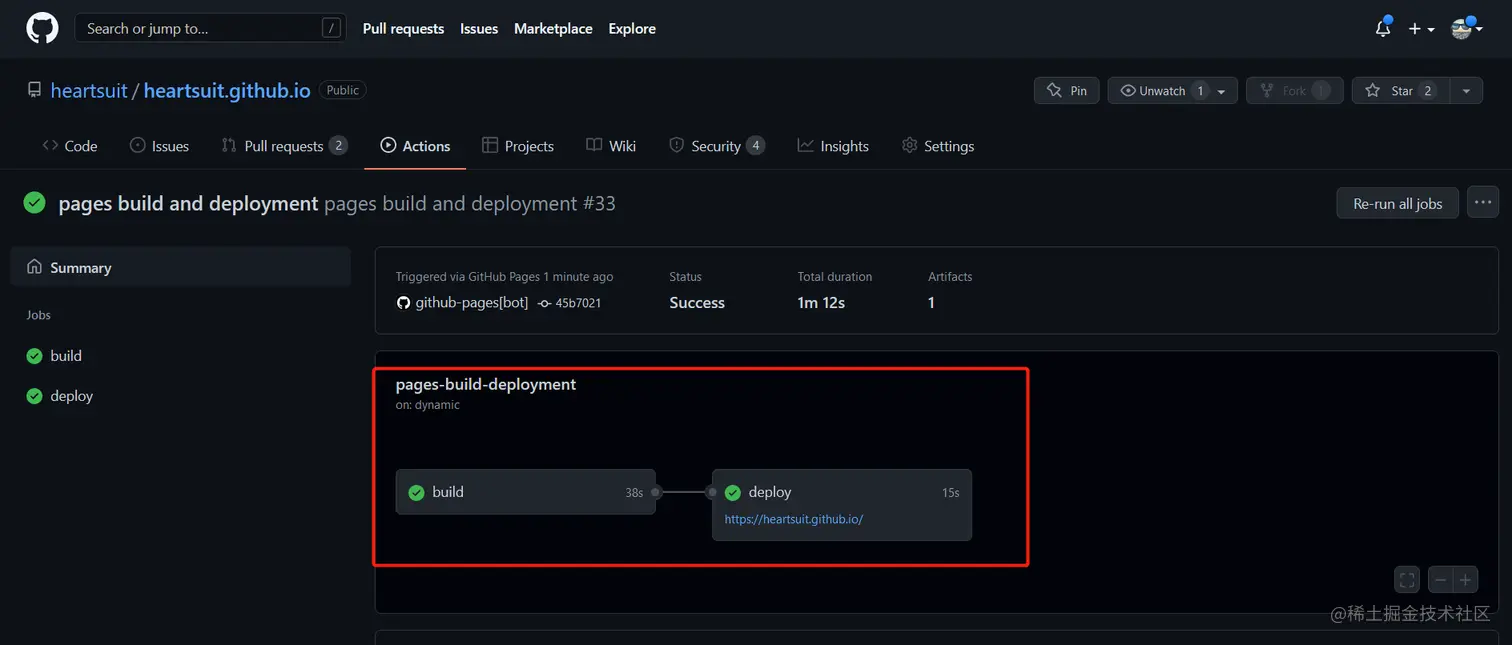1512x645 pixels.
Task: Click the build duration 38s
Action: 634,492
